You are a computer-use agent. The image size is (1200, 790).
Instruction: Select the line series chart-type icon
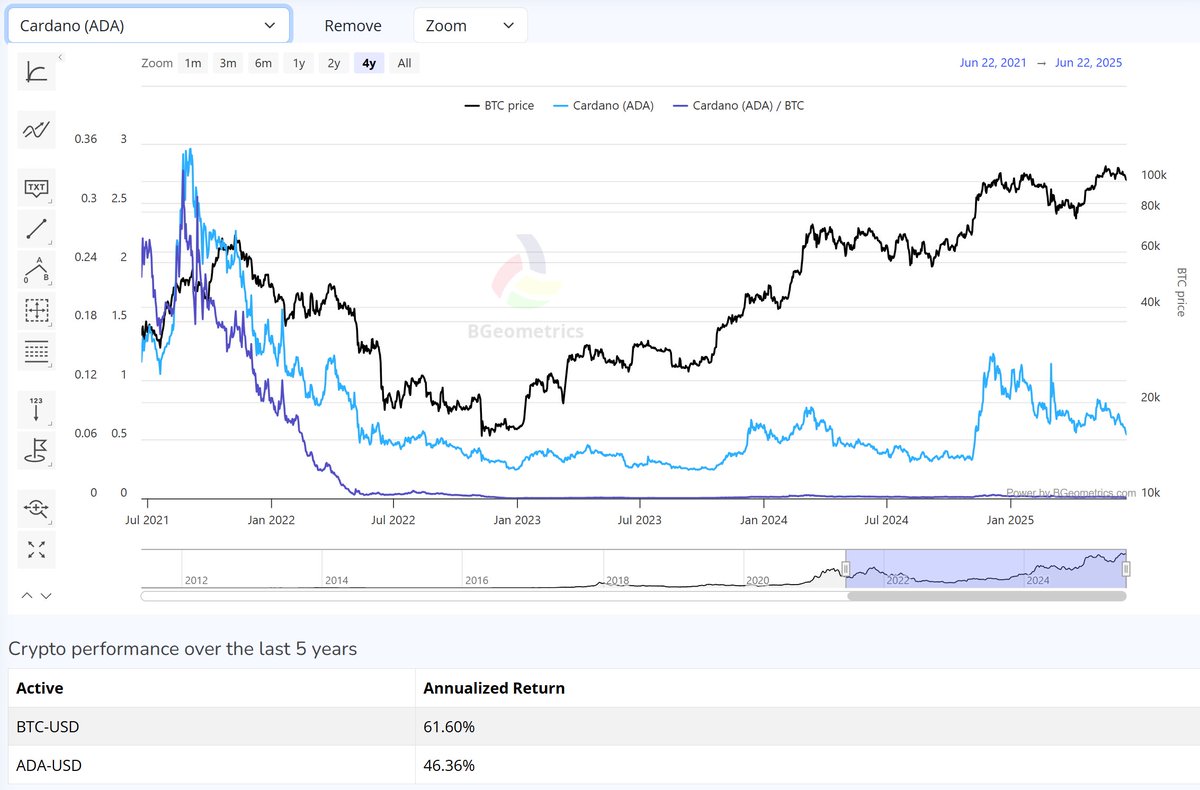click(37, 130)
